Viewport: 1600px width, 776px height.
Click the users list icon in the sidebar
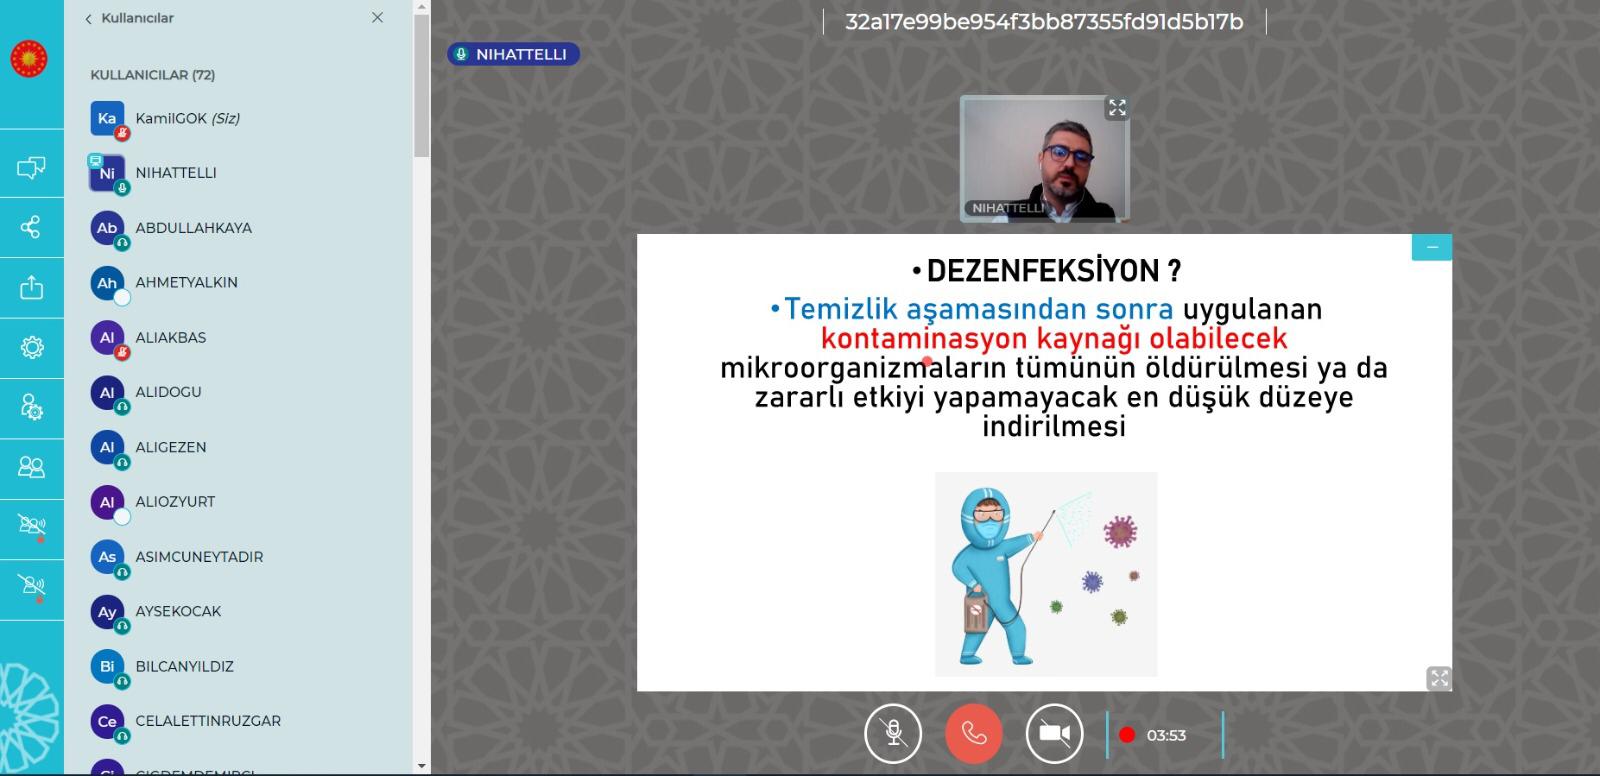pos(31,467)
